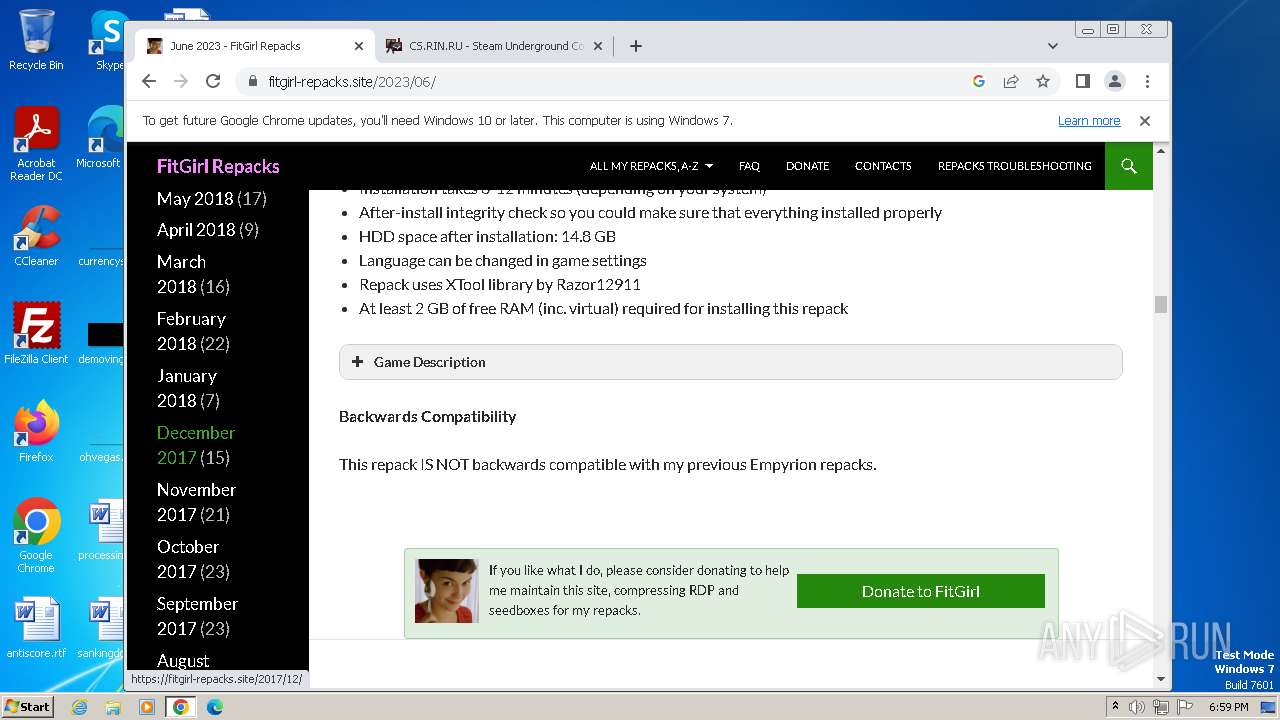Open the December 2017 archive link

(x=196, y=444)
